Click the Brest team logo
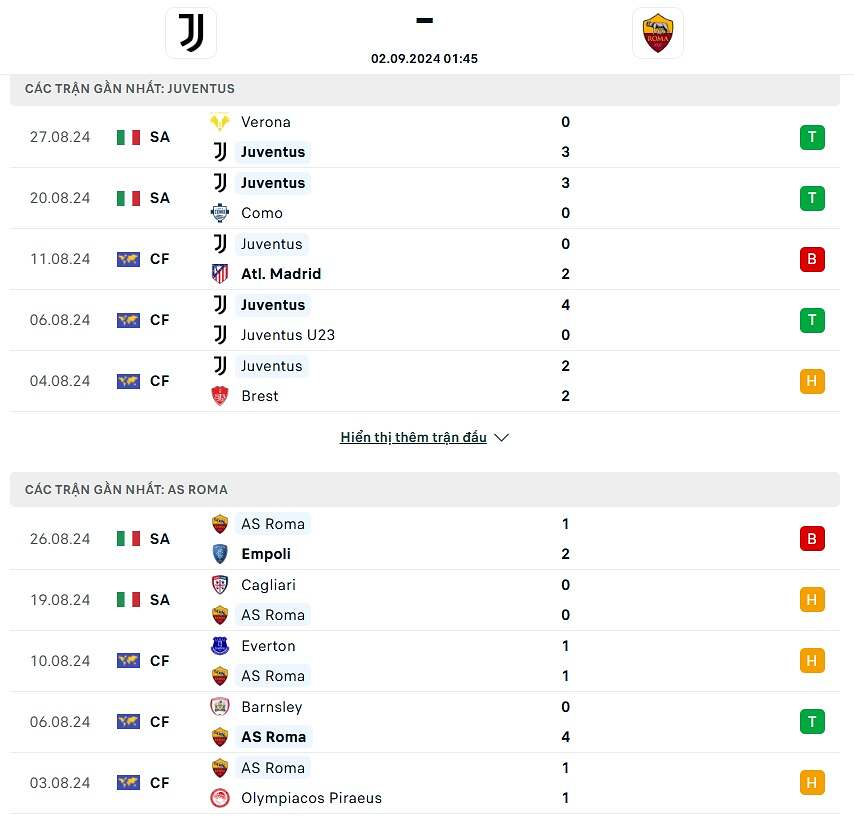Screen dimensions: 854x824 [220, 396]
